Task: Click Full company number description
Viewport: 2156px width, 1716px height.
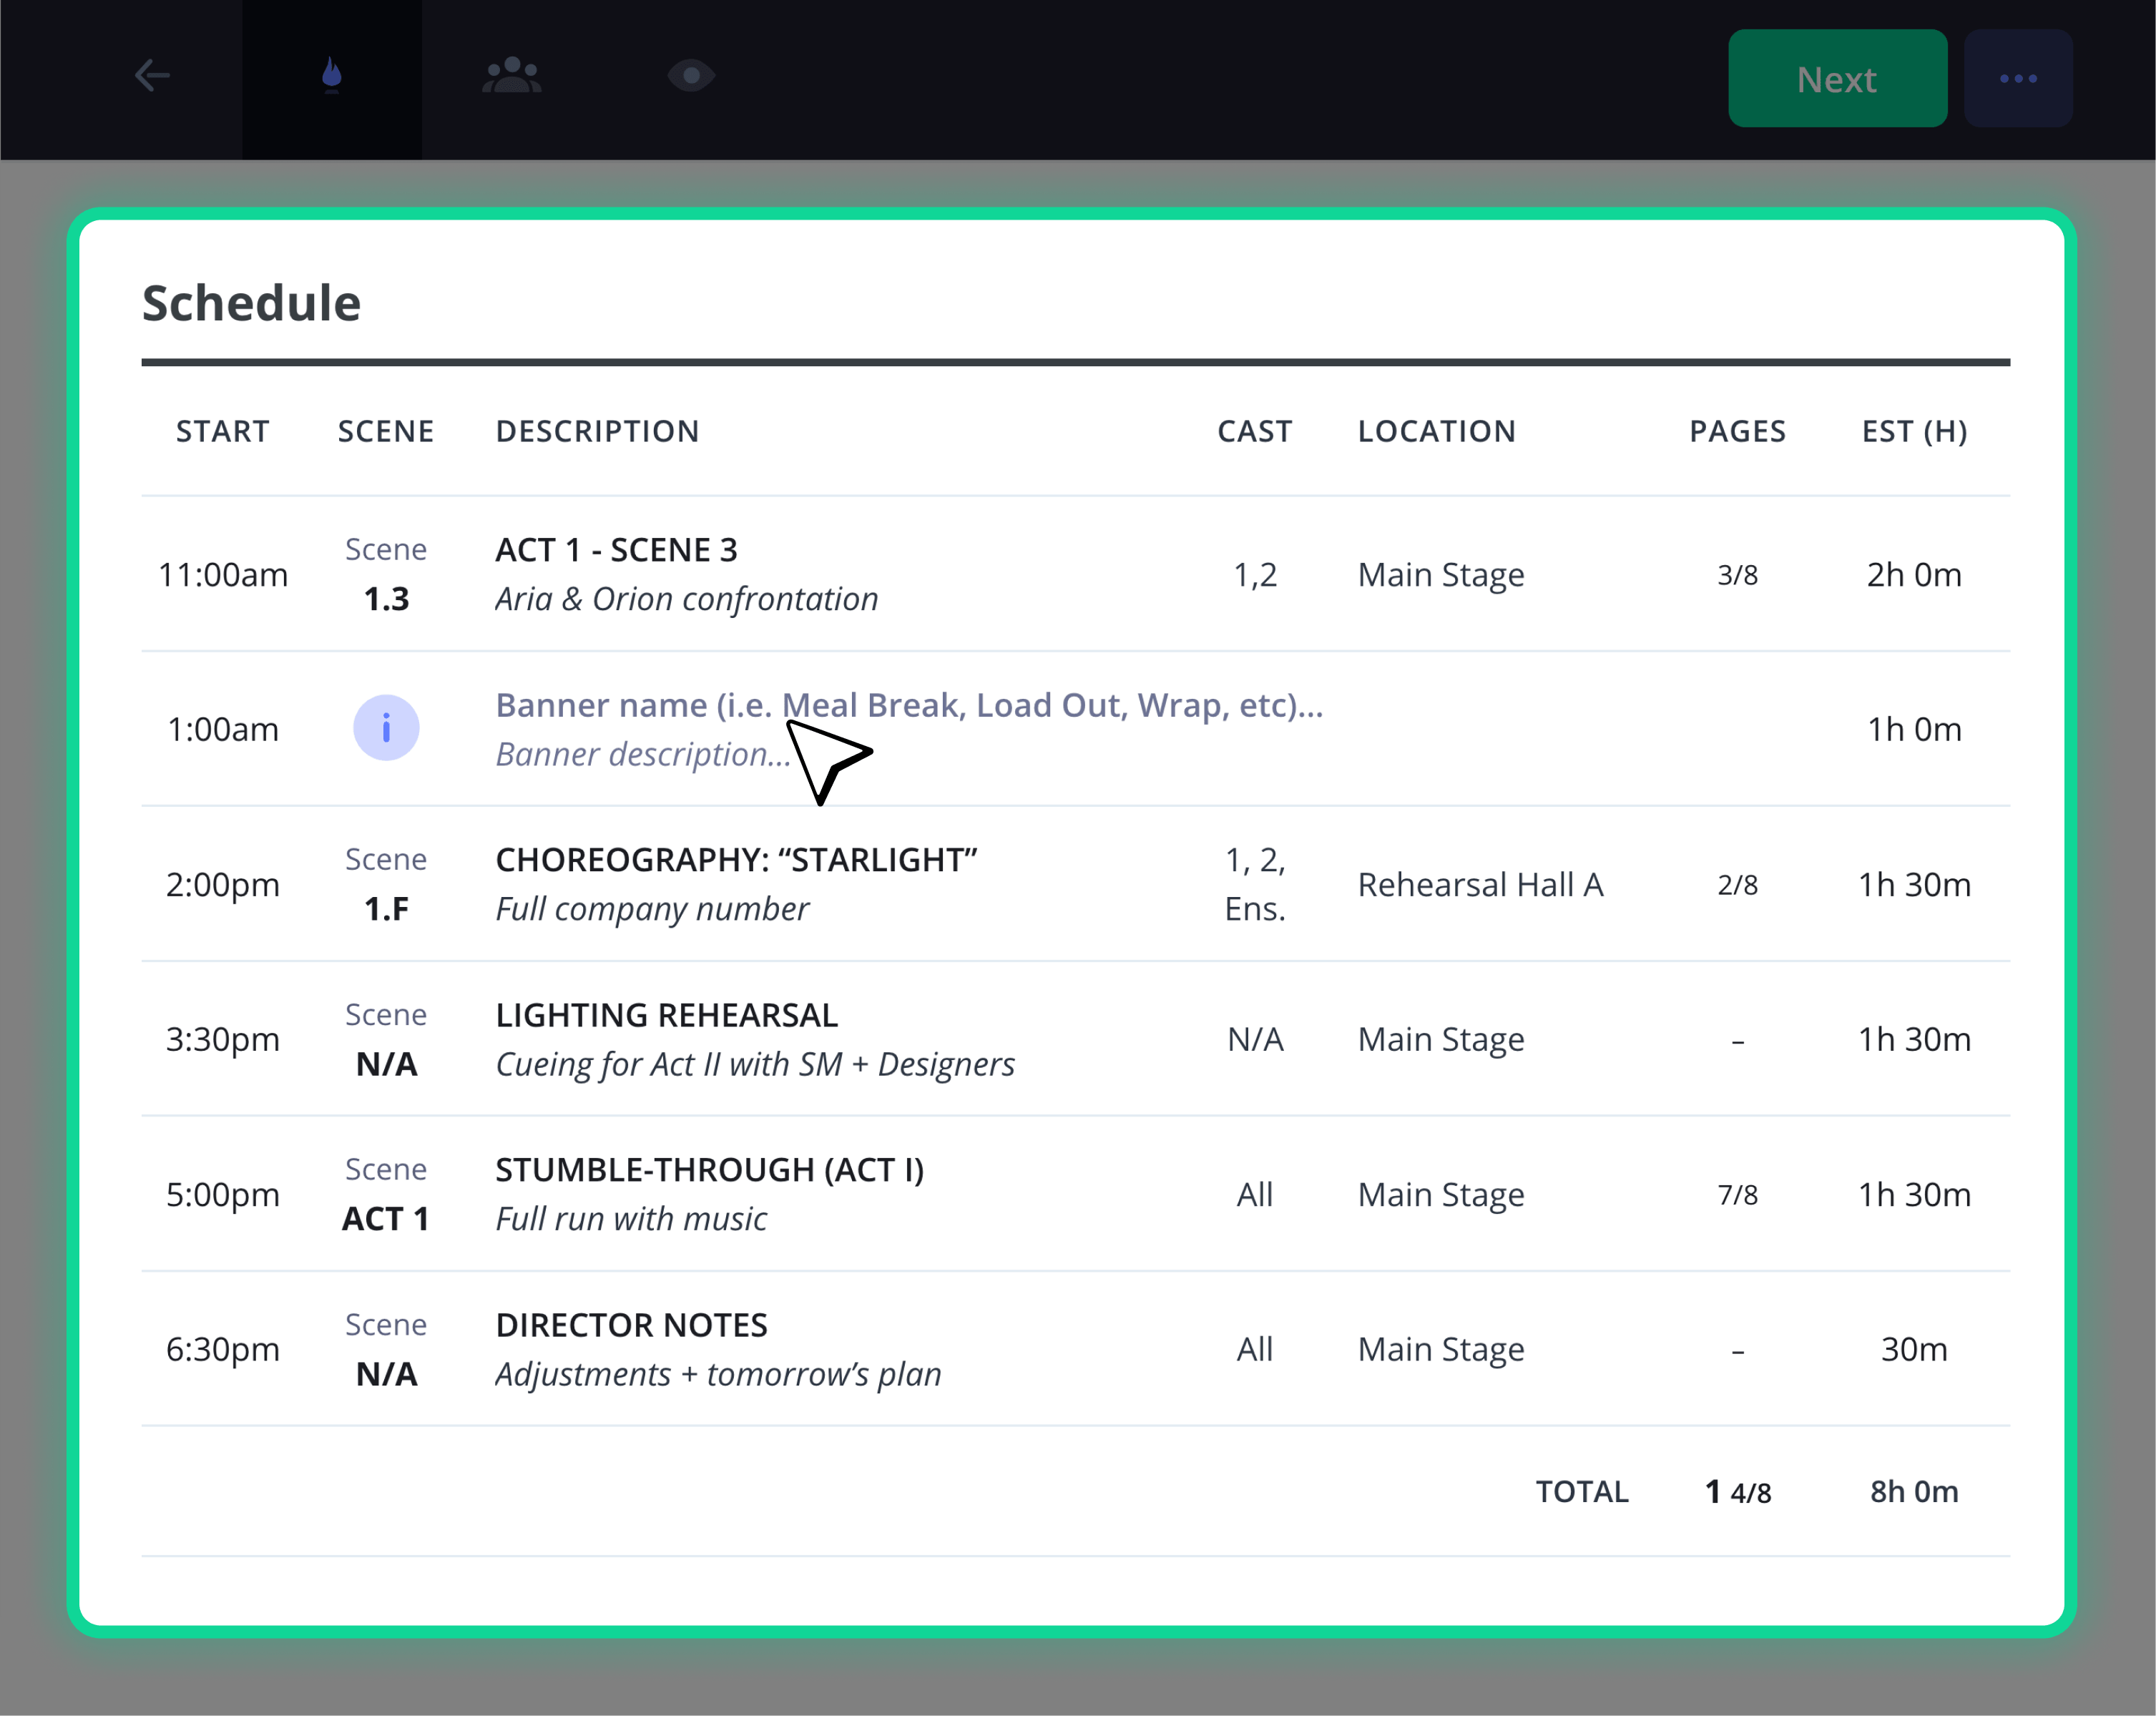Action: click(x=652, y=909)
